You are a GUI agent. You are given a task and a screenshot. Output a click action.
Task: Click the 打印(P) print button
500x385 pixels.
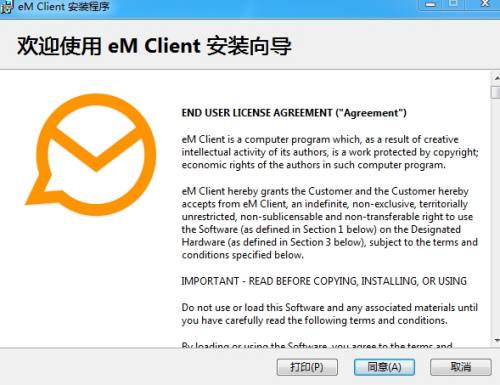(307, 367)
